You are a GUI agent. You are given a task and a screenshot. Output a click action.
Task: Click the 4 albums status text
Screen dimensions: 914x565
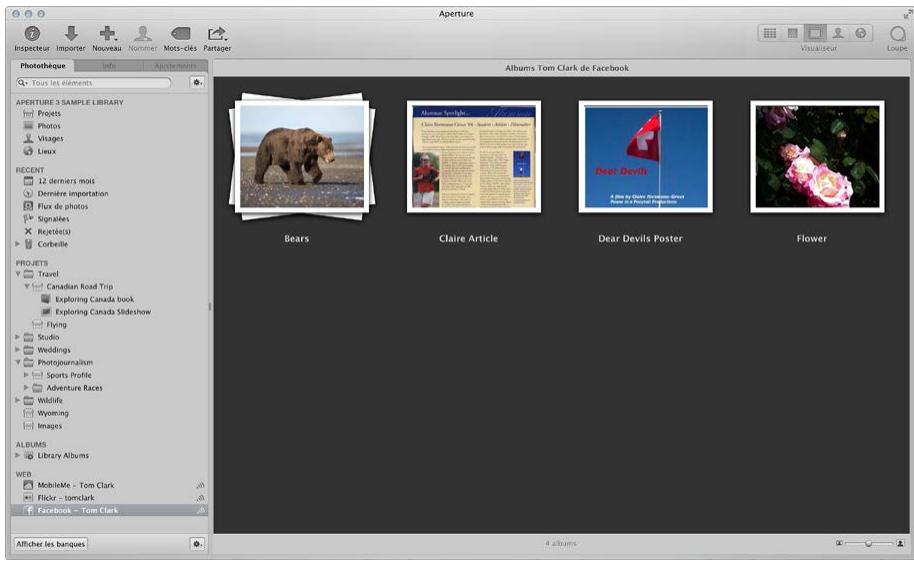(561, 543)
